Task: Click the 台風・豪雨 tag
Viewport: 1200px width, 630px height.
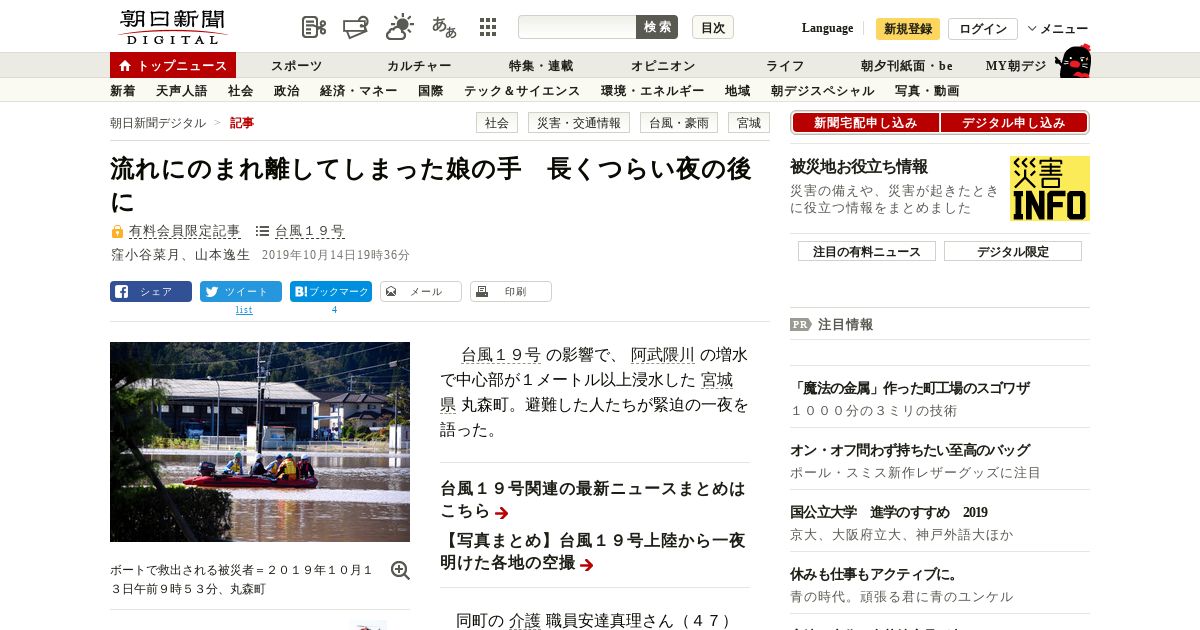Action: [x=679, y=123]
